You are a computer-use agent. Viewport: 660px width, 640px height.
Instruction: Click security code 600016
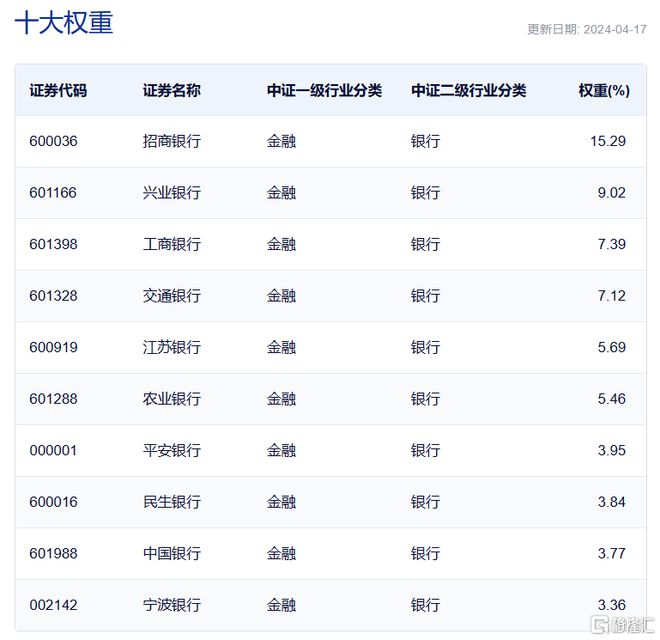53,502
